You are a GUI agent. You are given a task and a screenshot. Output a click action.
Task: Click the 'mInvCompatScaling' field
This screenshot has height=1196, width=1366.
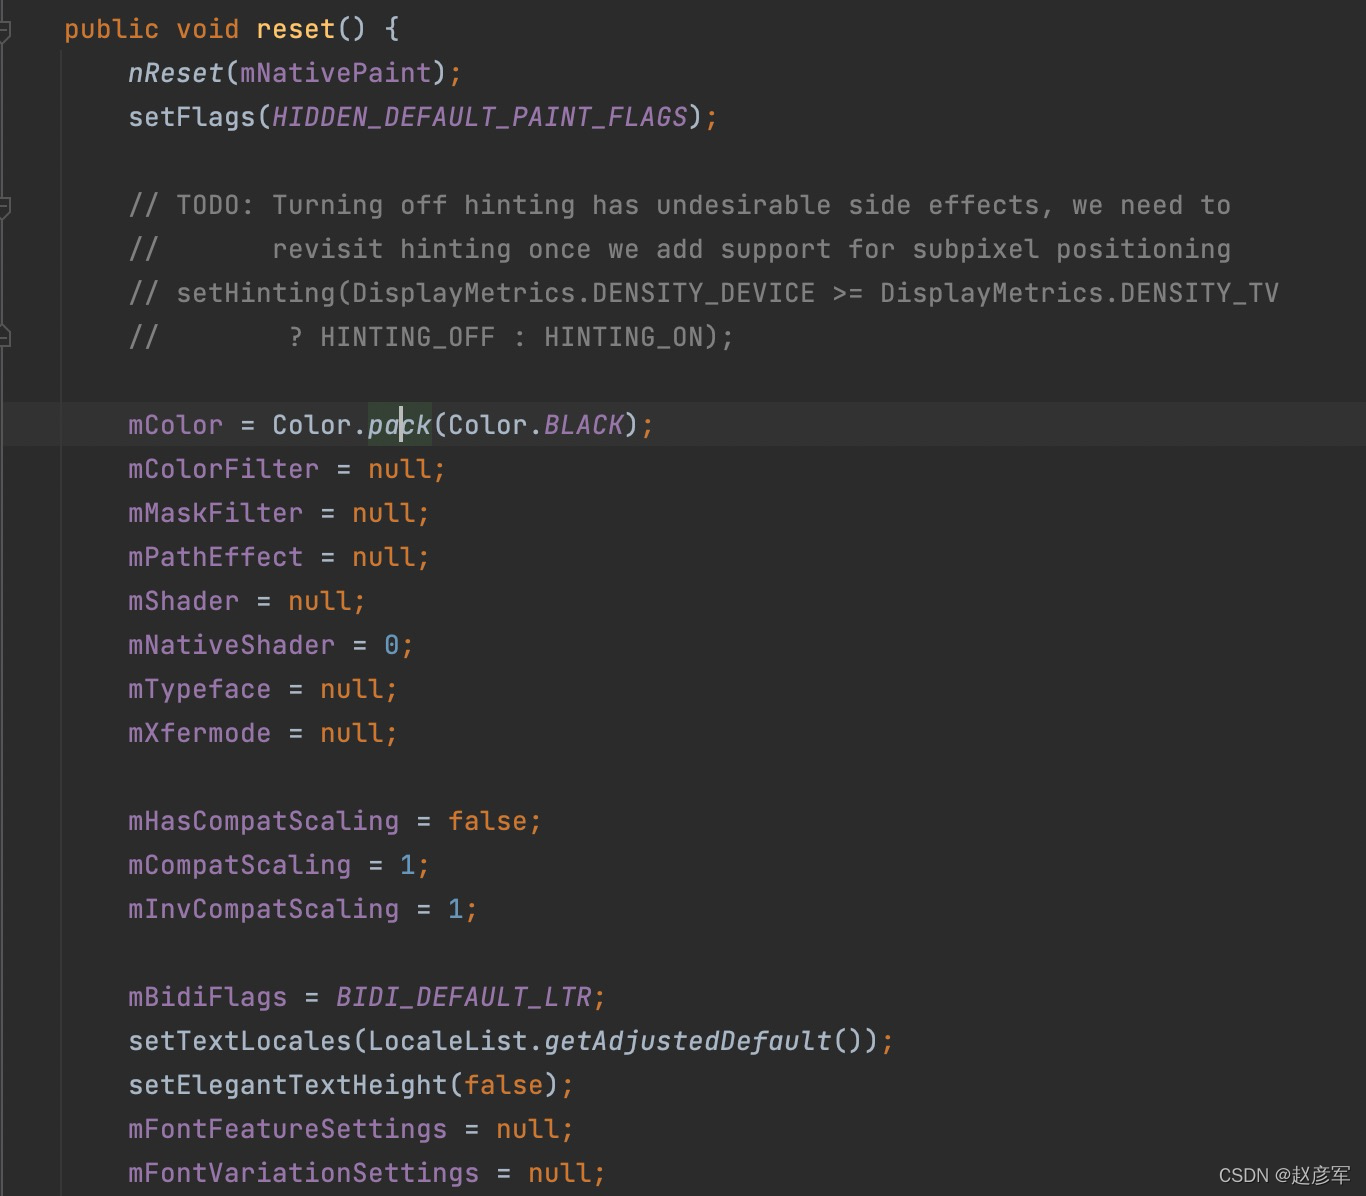click(263, 909)
